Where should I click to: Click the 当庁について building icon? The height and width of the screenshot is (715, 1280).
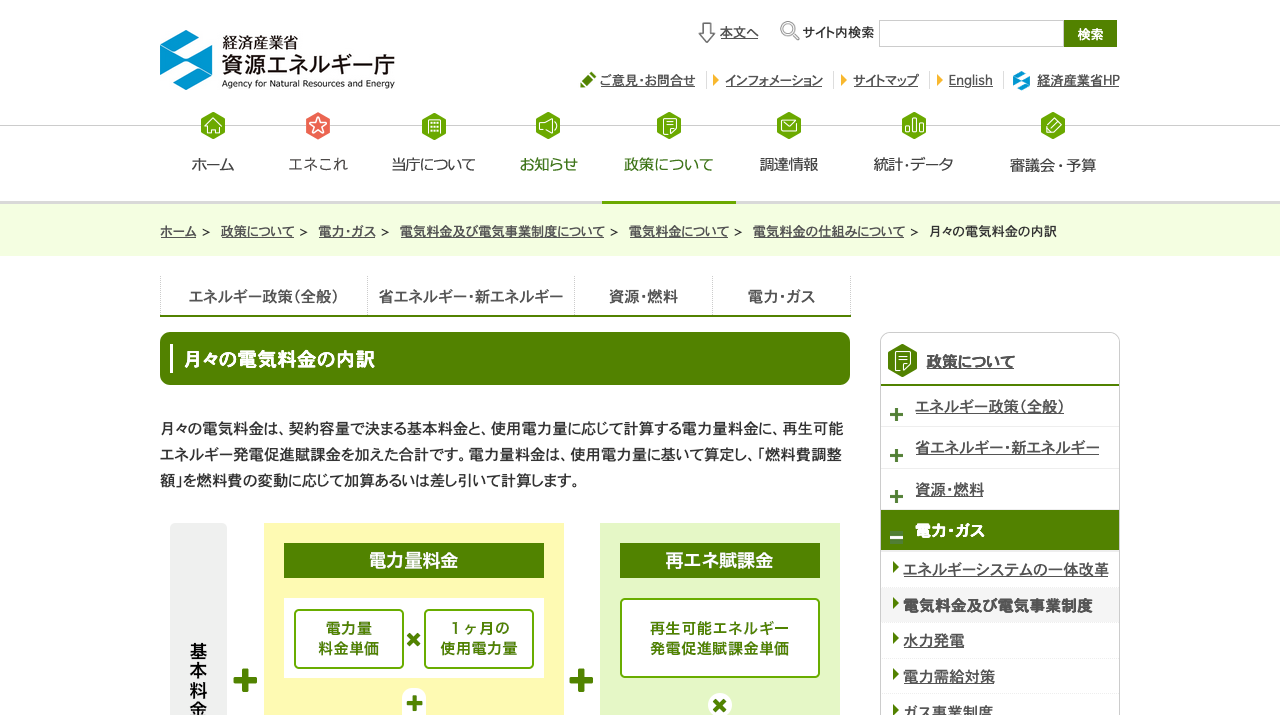(434, 126)
